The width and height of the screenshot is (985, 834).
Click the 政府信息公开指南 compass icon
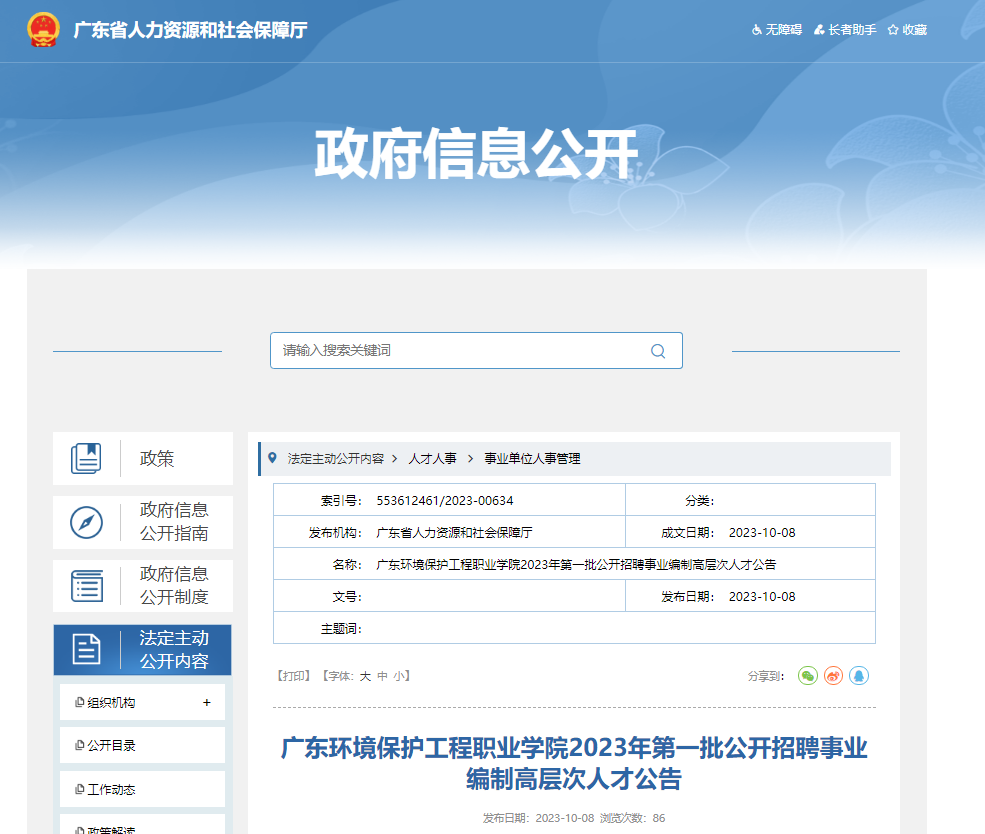[x=87, y=522]
